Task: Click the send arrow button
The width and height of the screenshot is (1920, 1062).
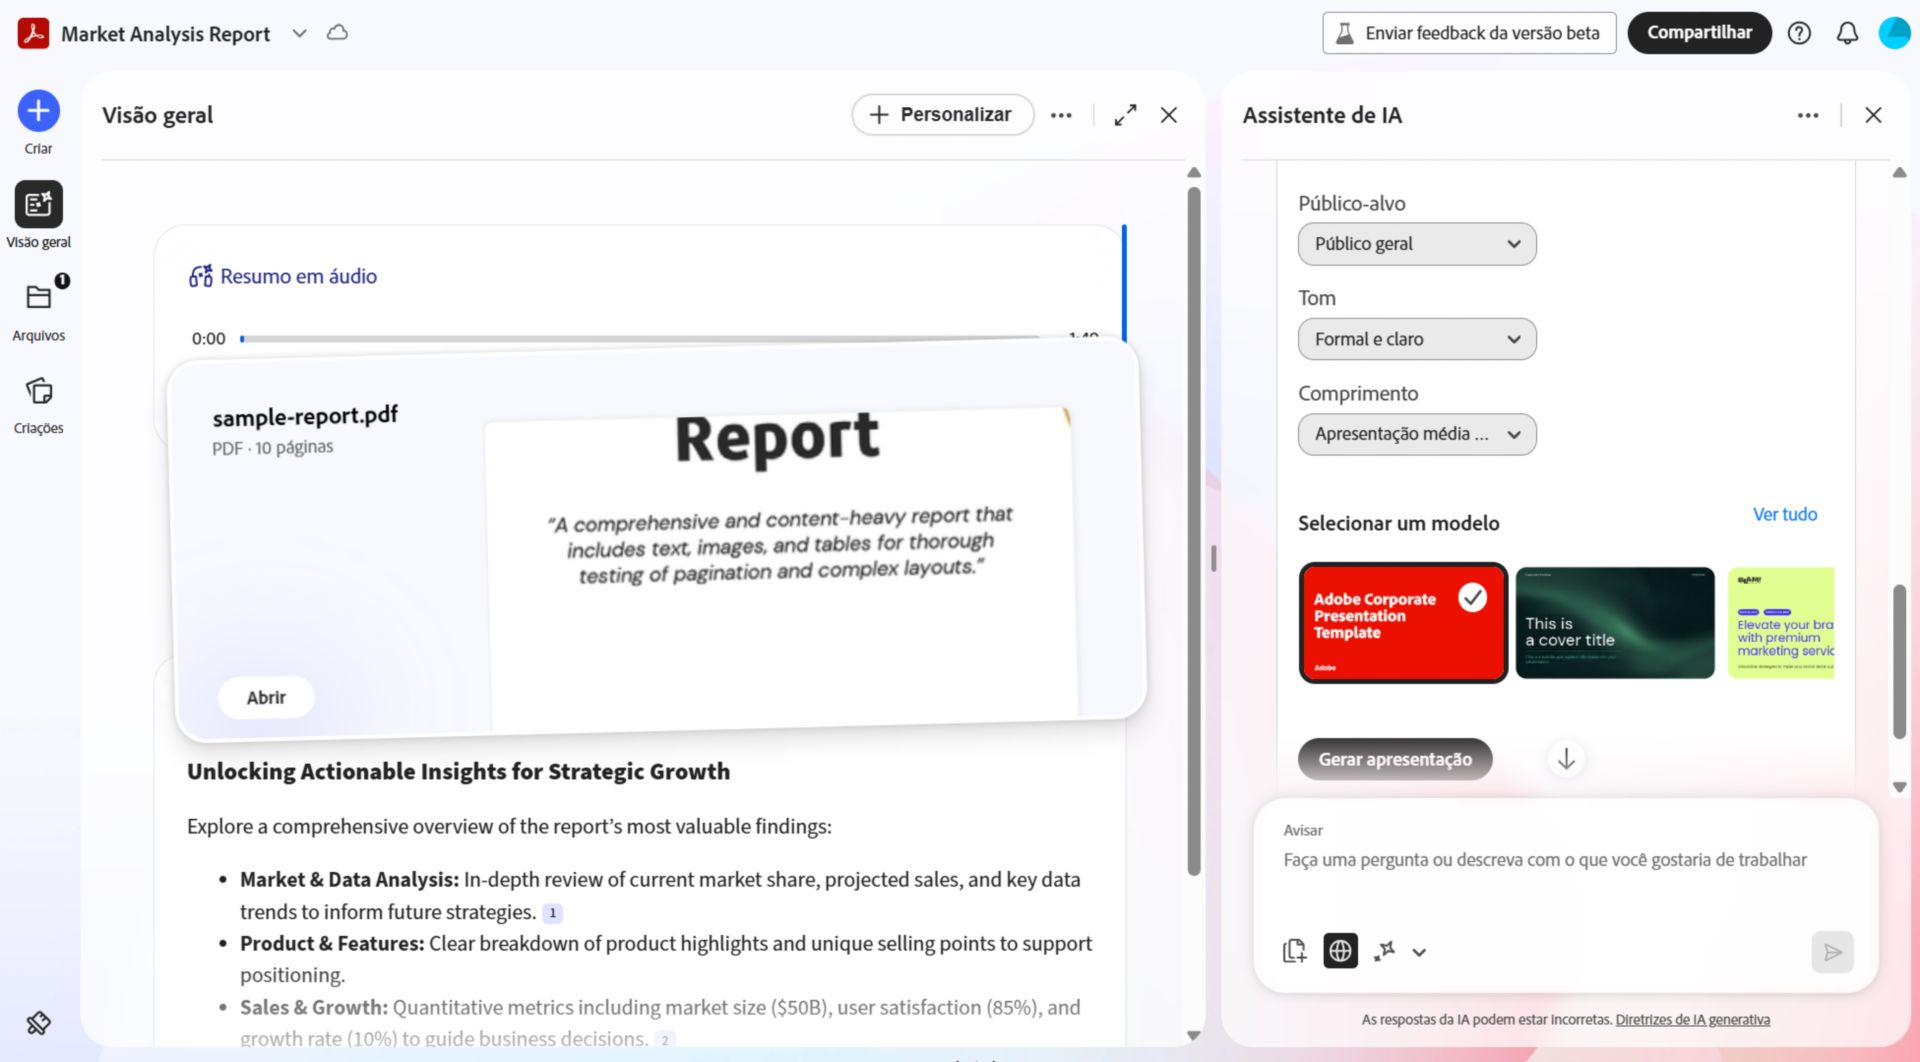Action: click(1832, 952)
